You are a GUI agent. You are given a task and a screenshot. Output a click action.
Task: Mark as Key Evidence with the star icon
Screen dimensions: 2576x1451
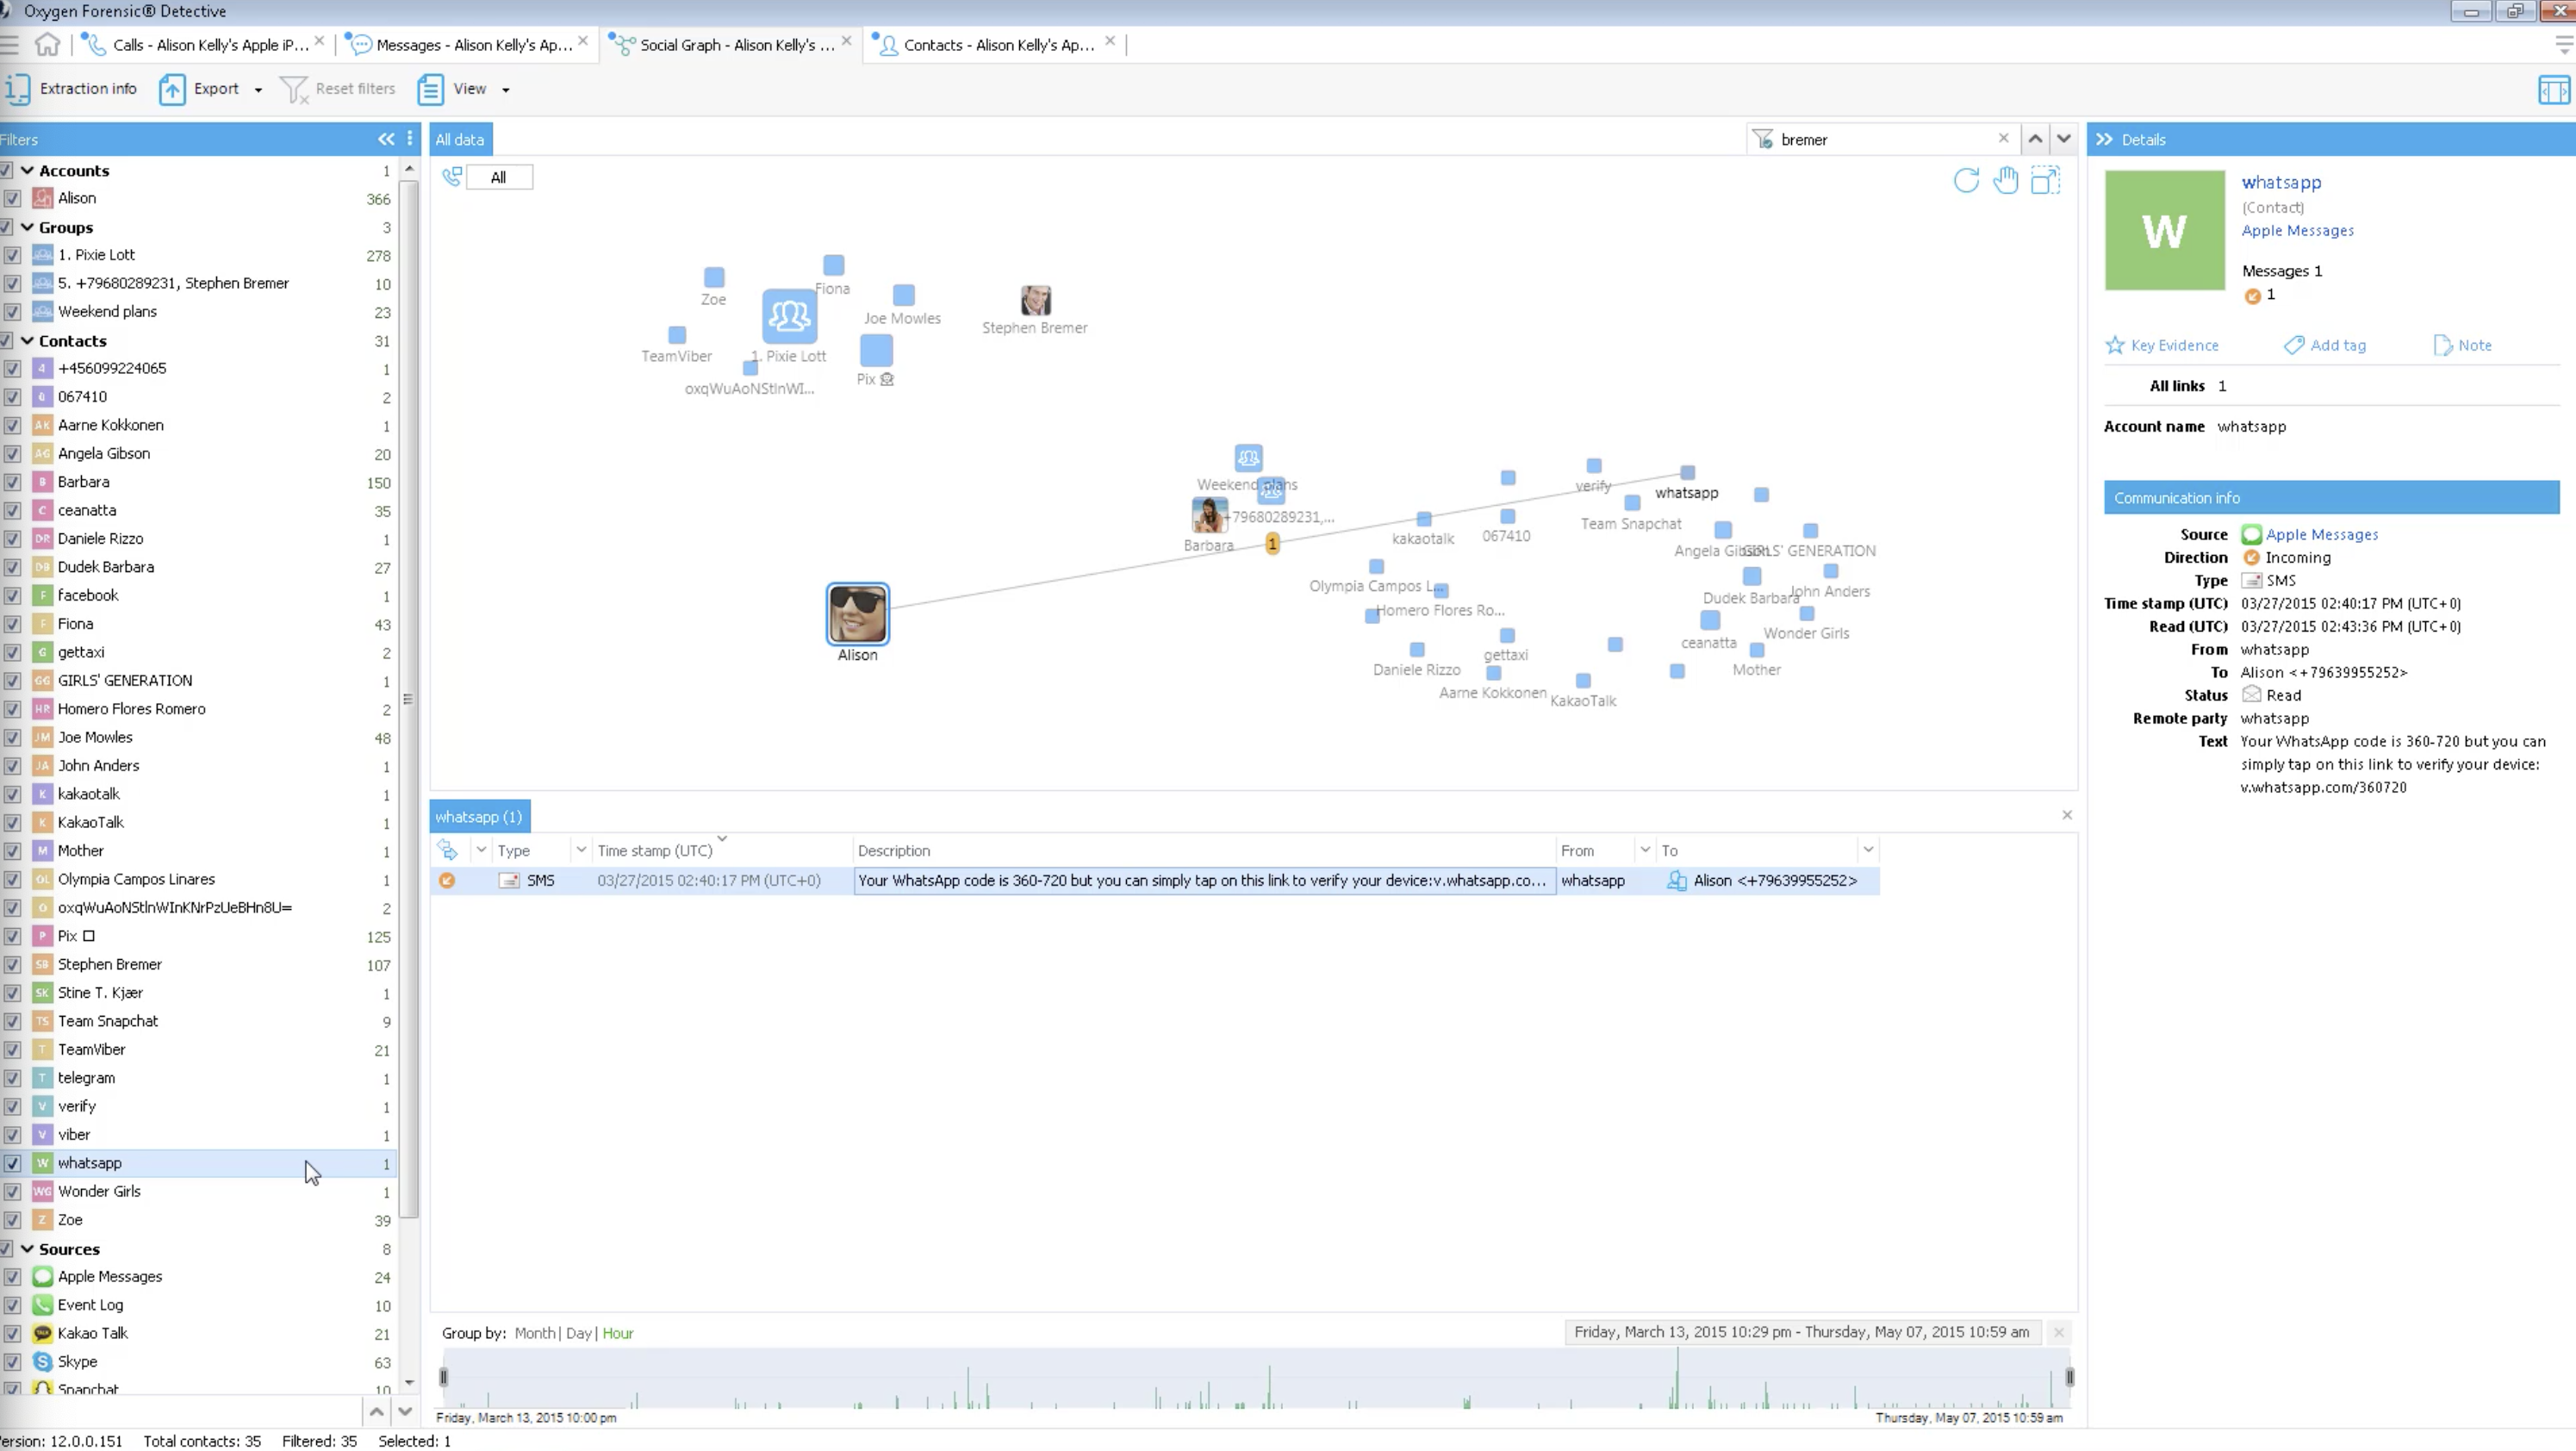(x=2114, y=345)
